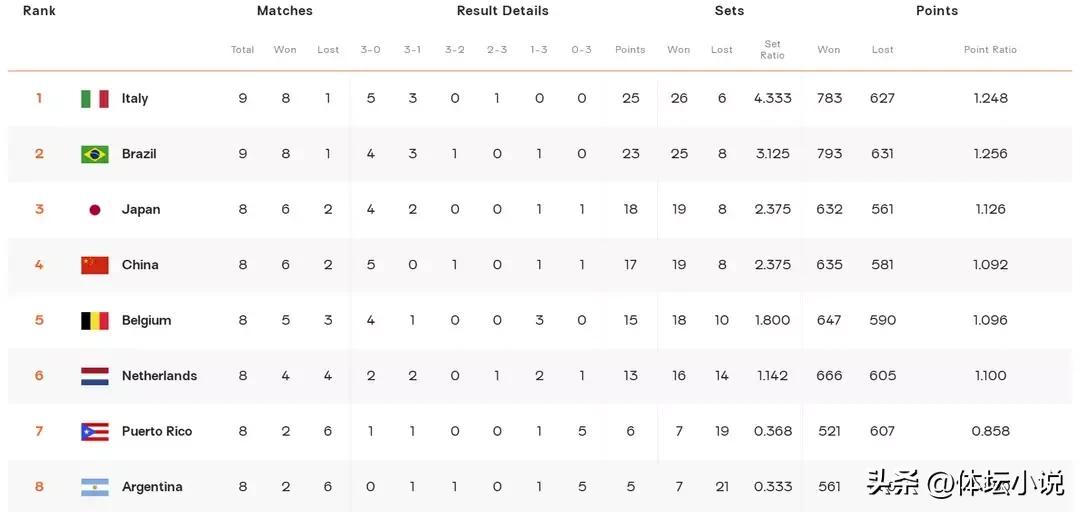Sort by the Set Ratio column

click(772, 50)
